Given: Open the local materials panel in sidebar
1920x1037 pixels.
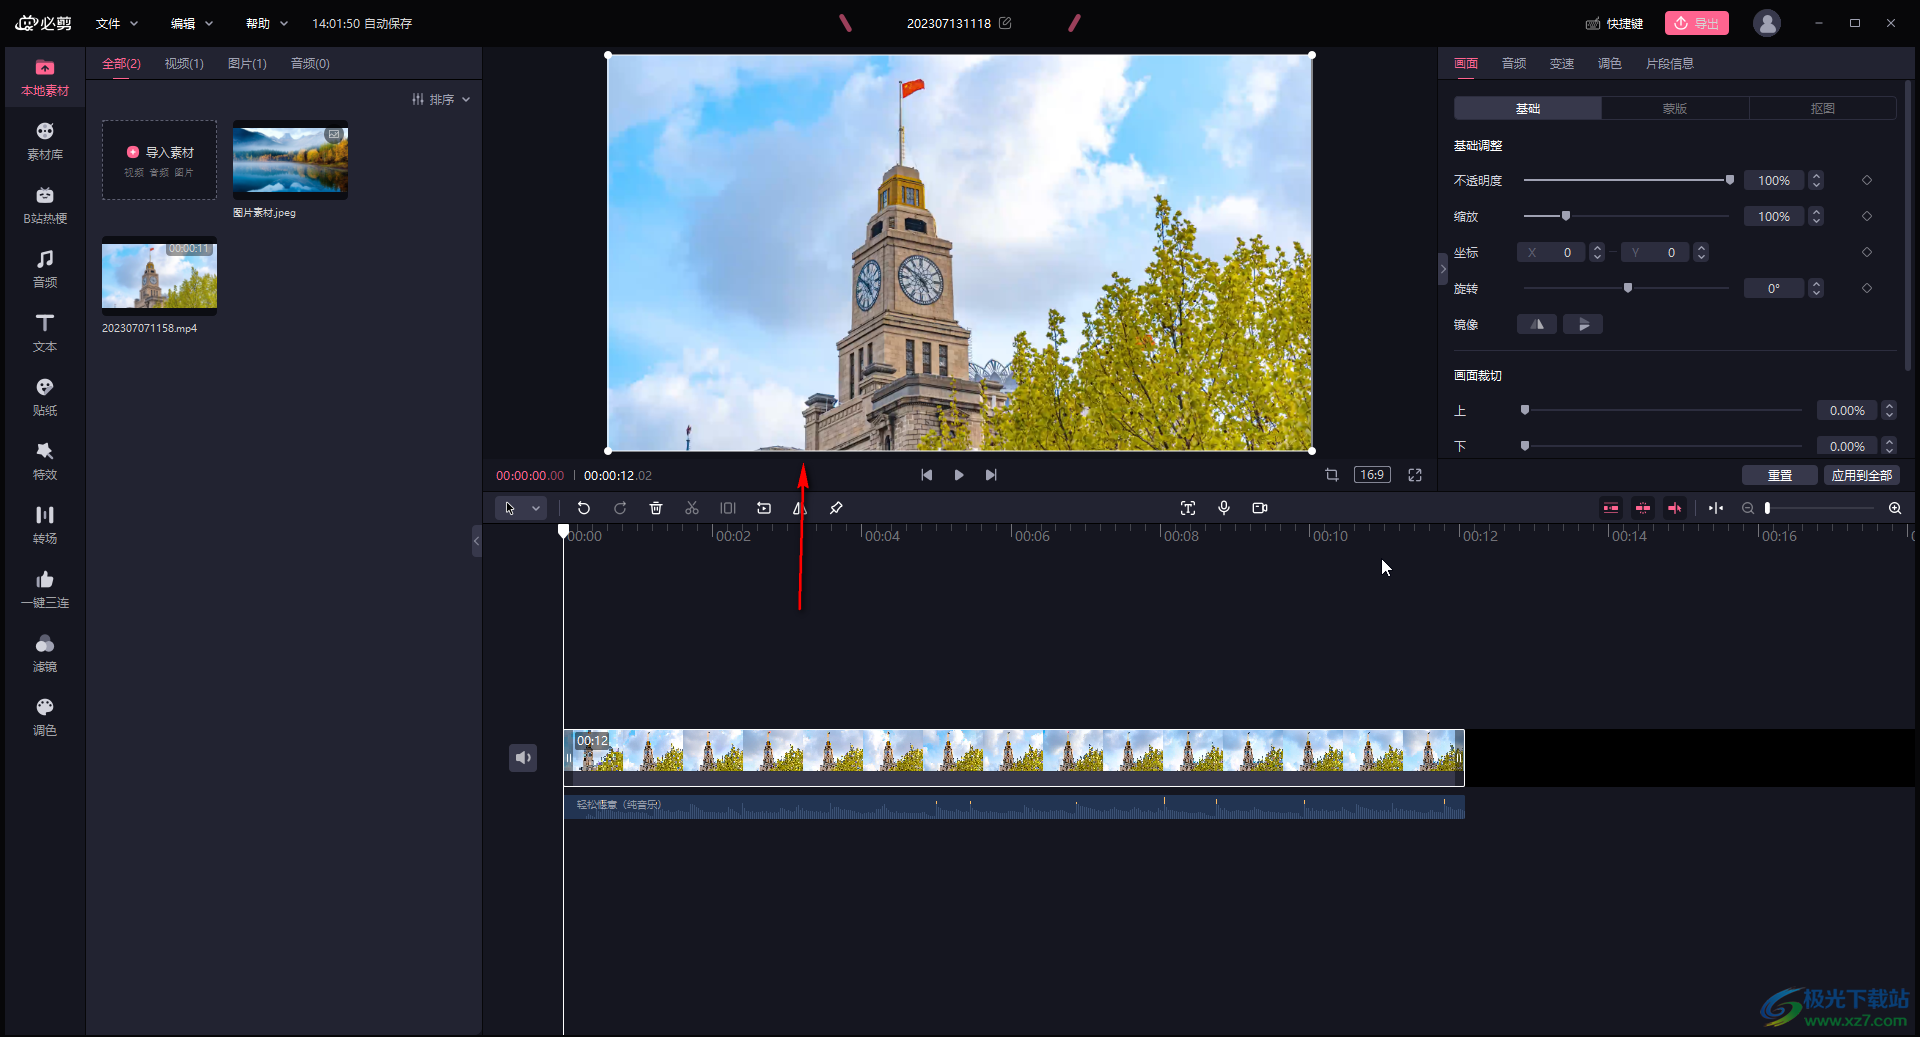Looking at the screenshot, I should [45, 78].
